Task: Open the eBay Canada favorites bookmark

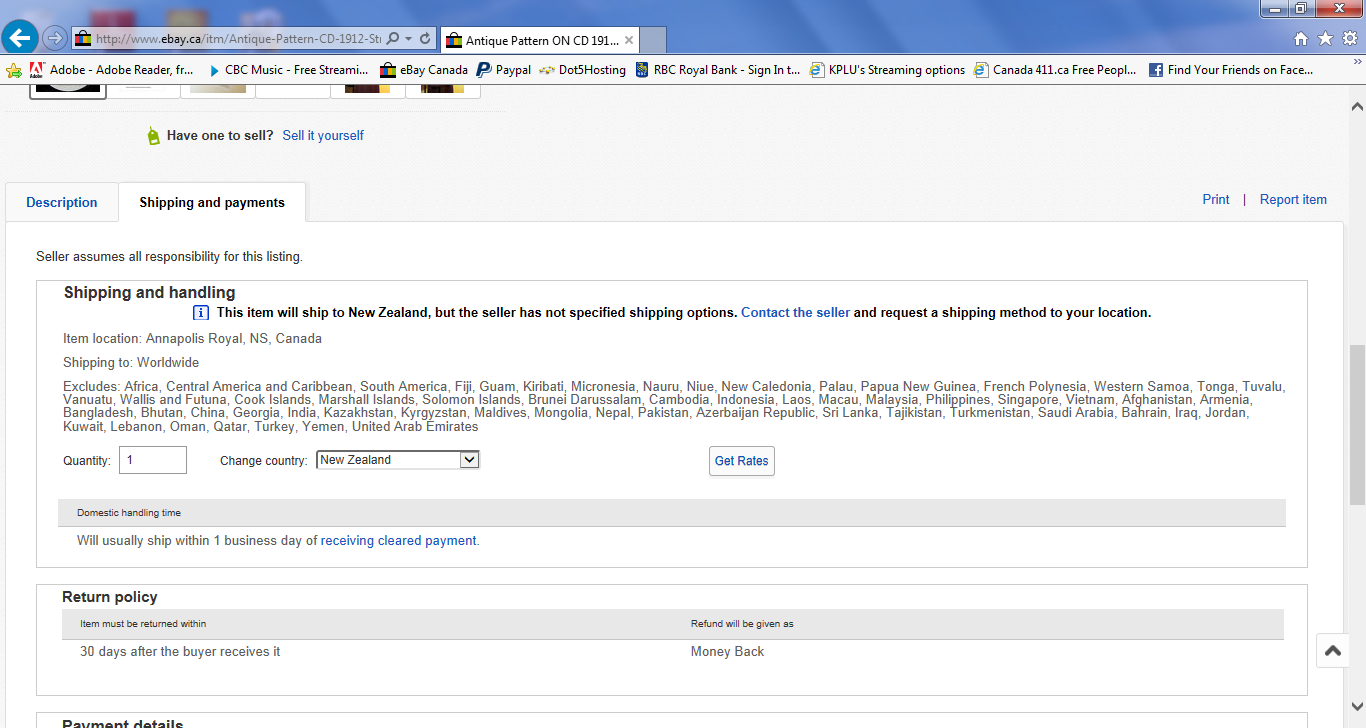Action: (423, 70)
